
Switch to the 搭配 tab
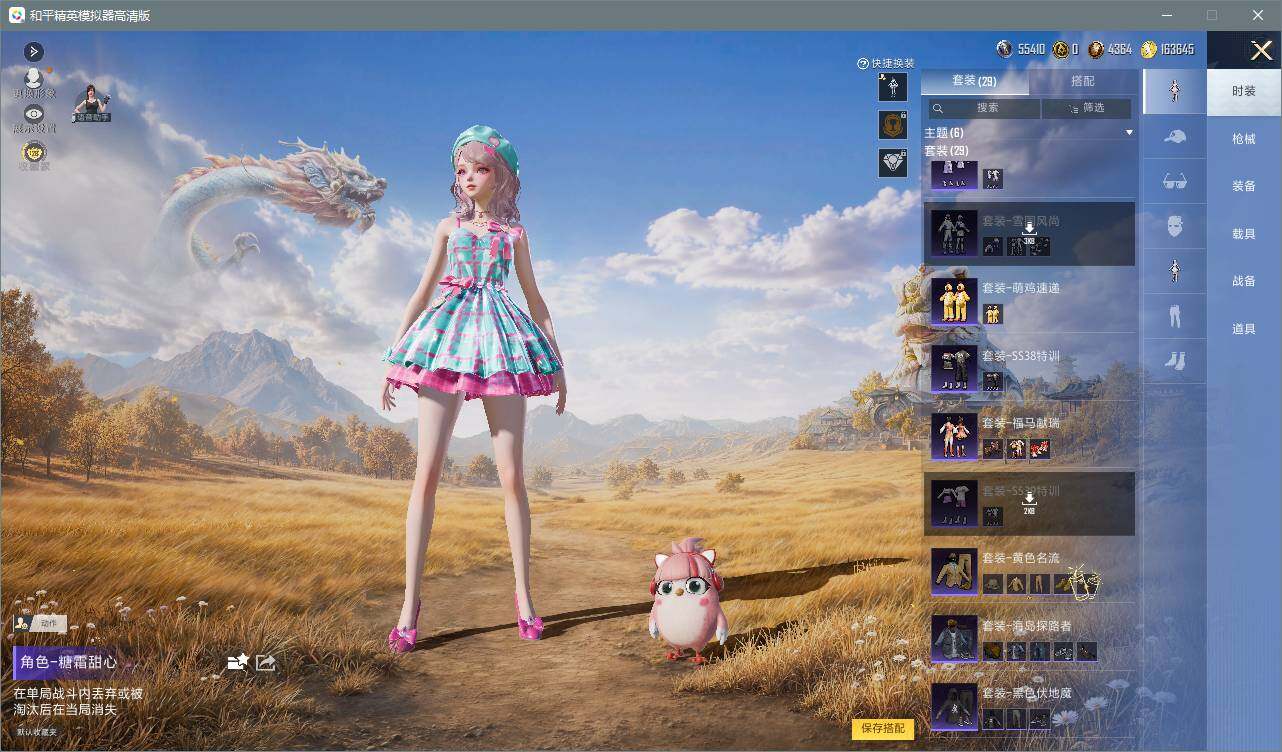pos(1083,81)
